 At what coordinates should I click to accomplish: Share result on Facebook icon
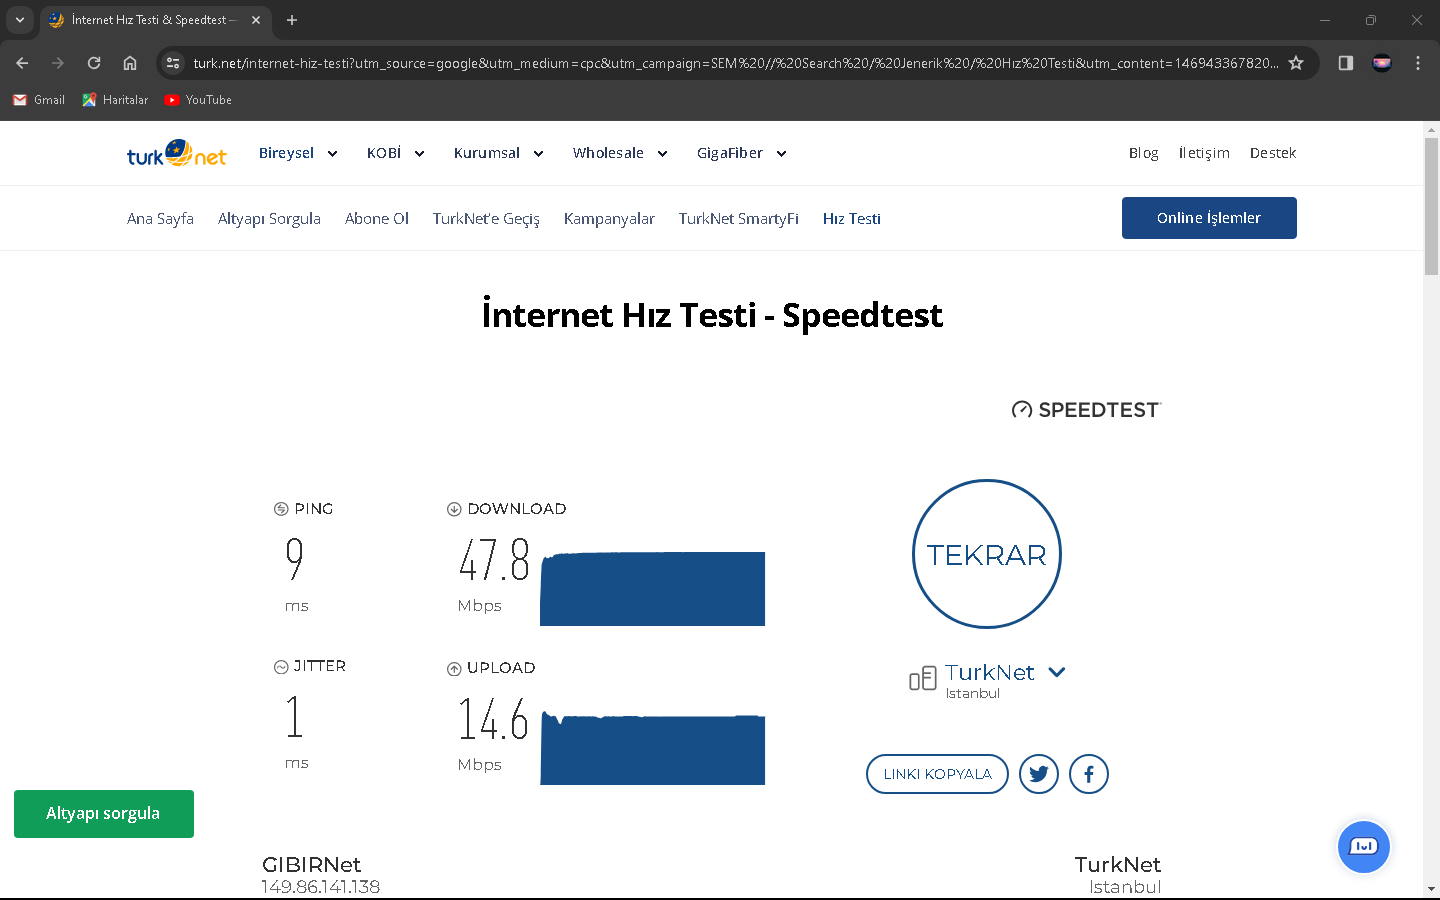point(1089,774)
